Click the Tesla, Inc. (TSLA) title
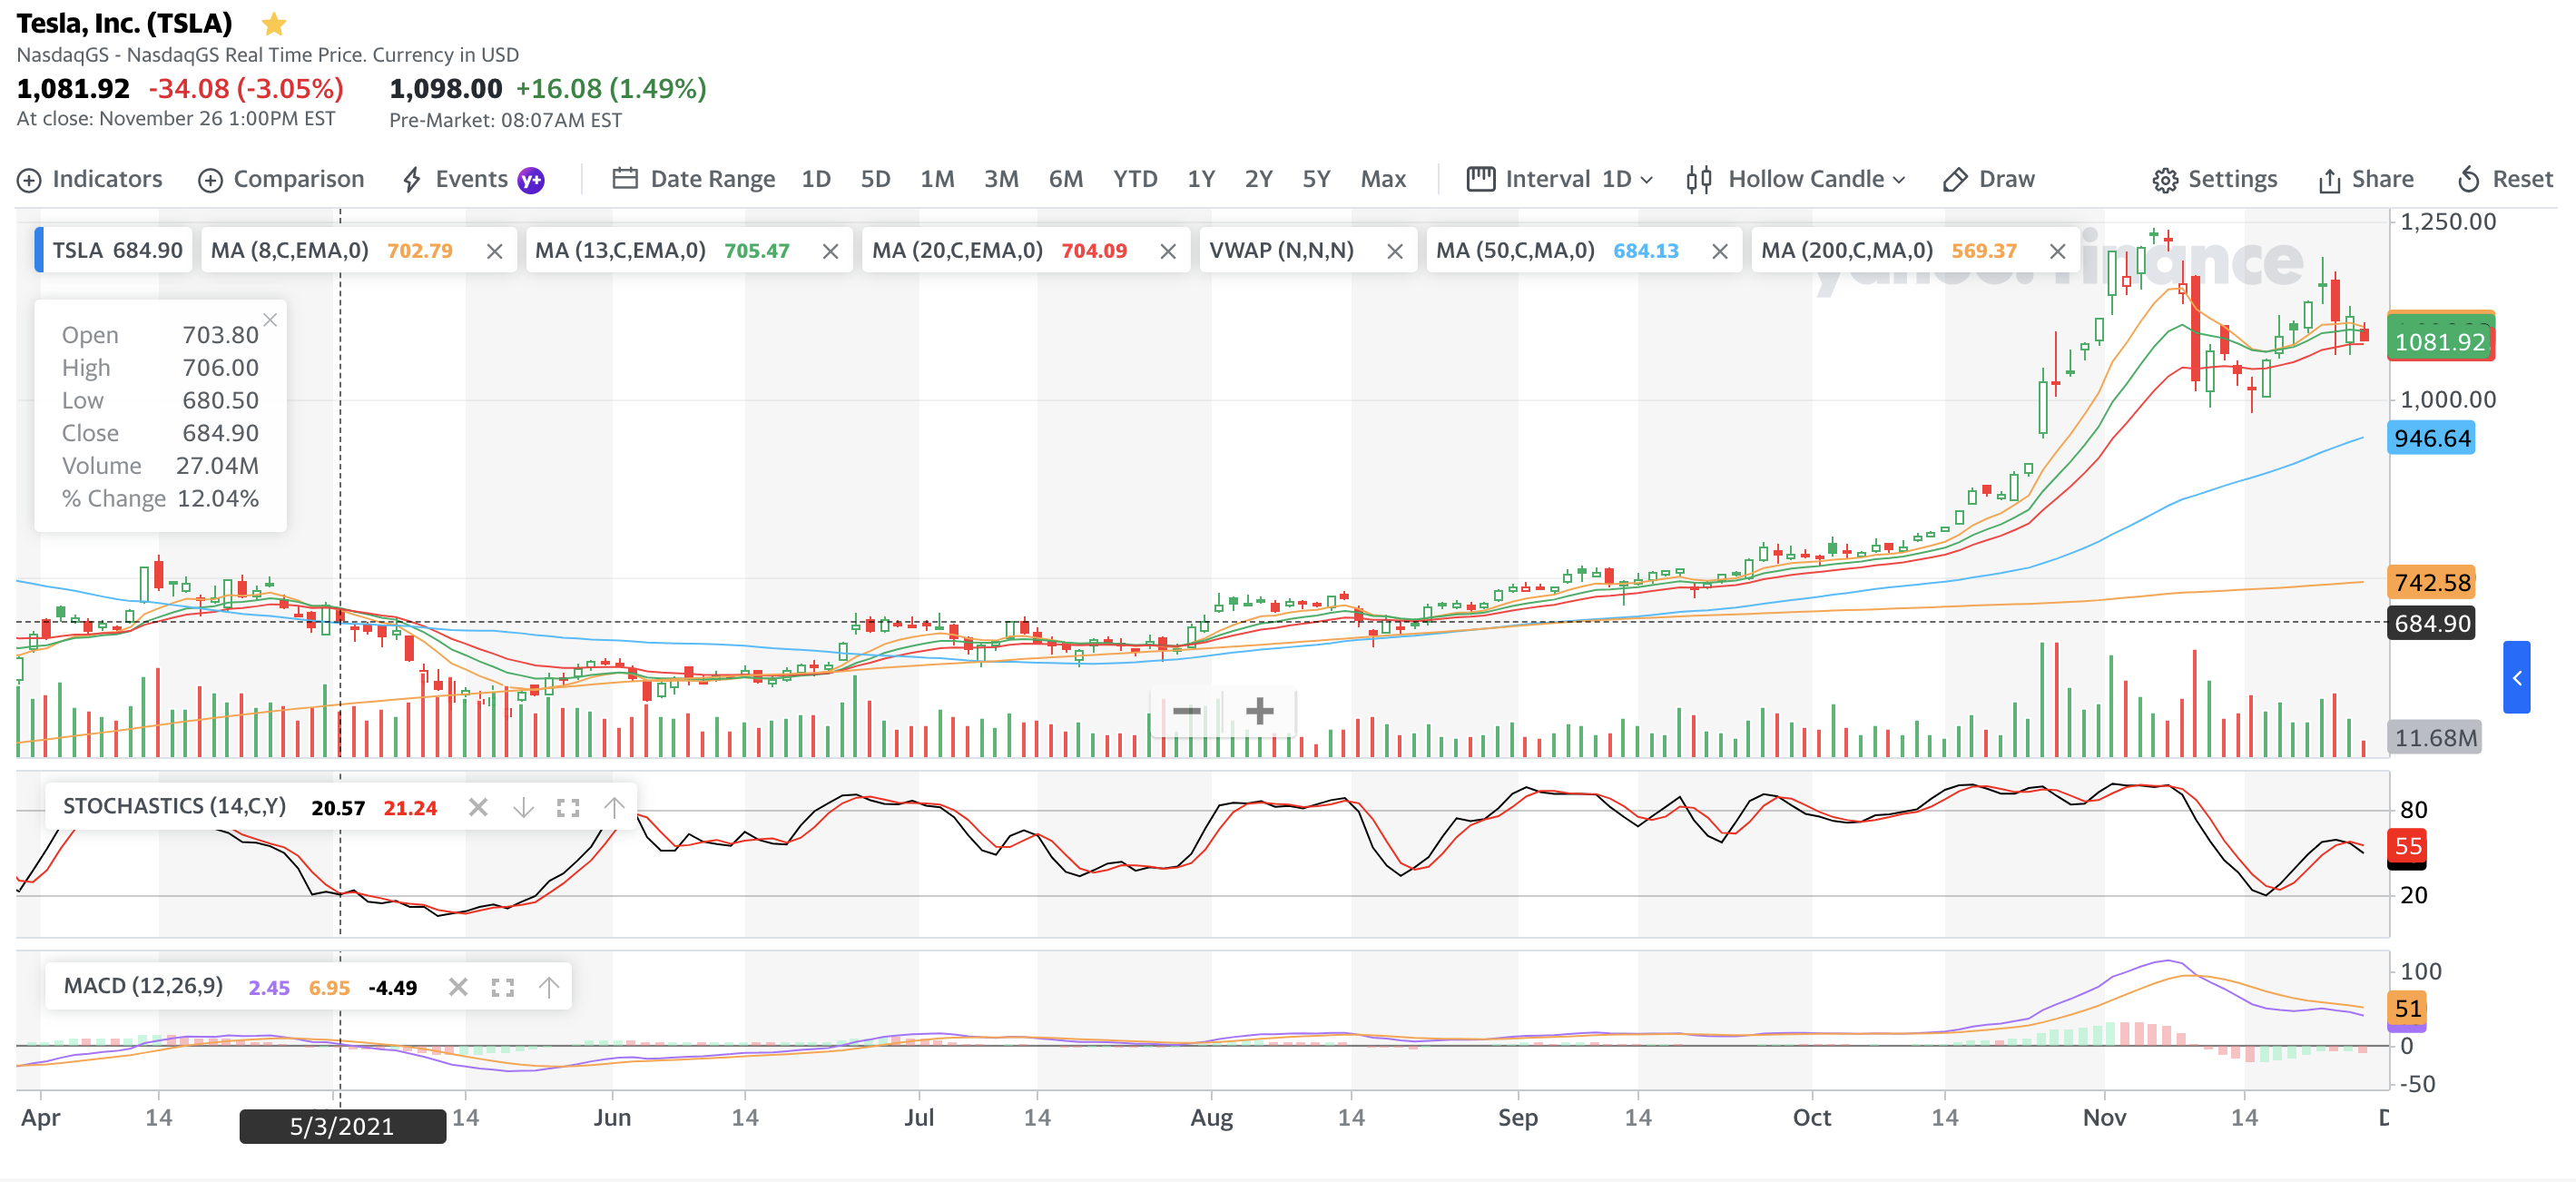Viewport: 2576px width, 1182px height. click(x=124, y=23)
